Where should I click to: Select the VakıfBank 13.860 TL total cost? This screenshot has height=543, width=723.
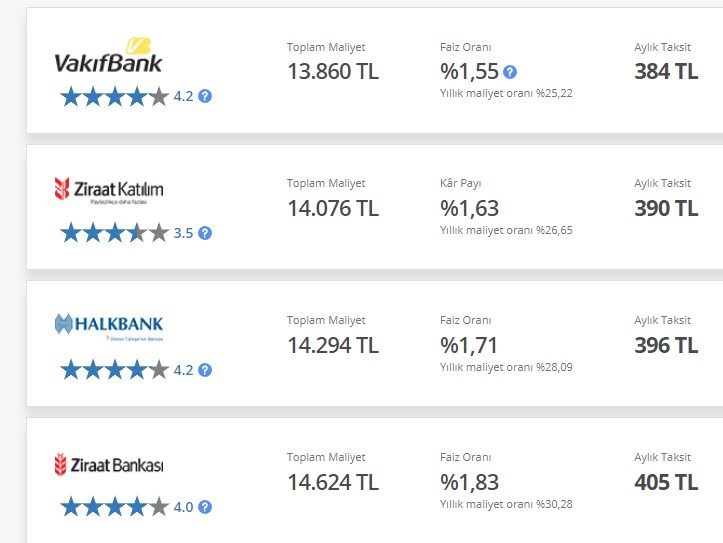click(x=333, y=71)
